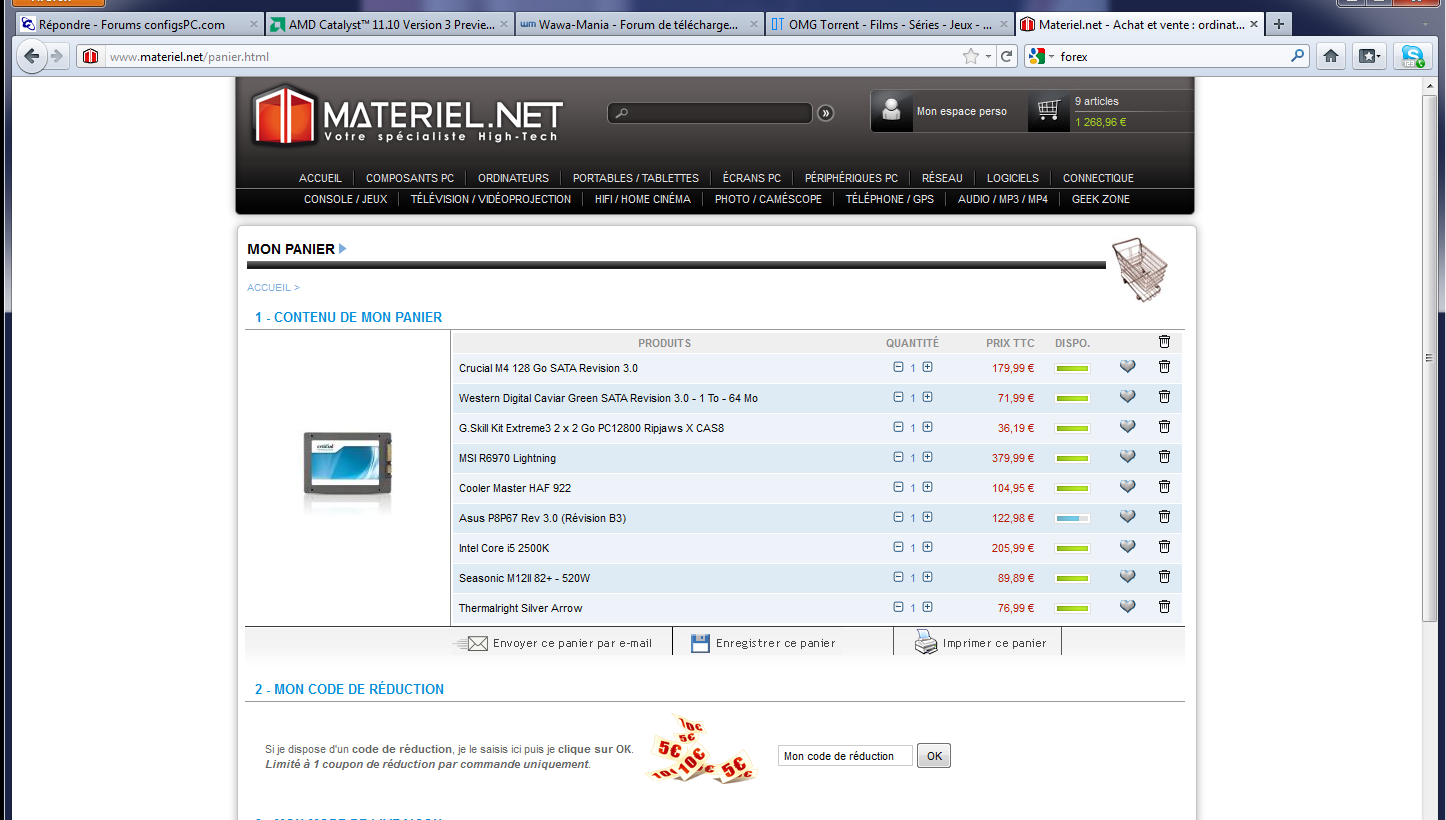Delete Crucial M4 128 Go from cart
The image size is (1446, 820).
(x=1164, y=367)
